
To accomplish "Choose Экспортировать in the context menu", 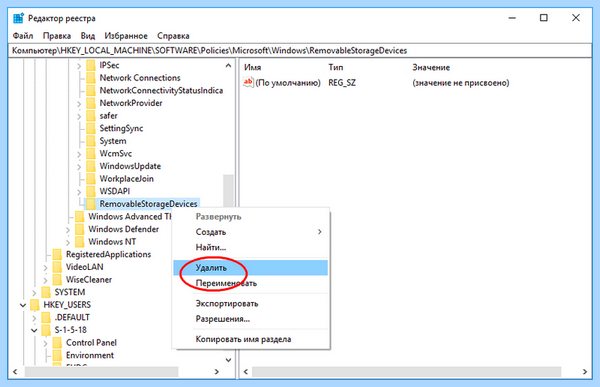I will coord(251,304).
